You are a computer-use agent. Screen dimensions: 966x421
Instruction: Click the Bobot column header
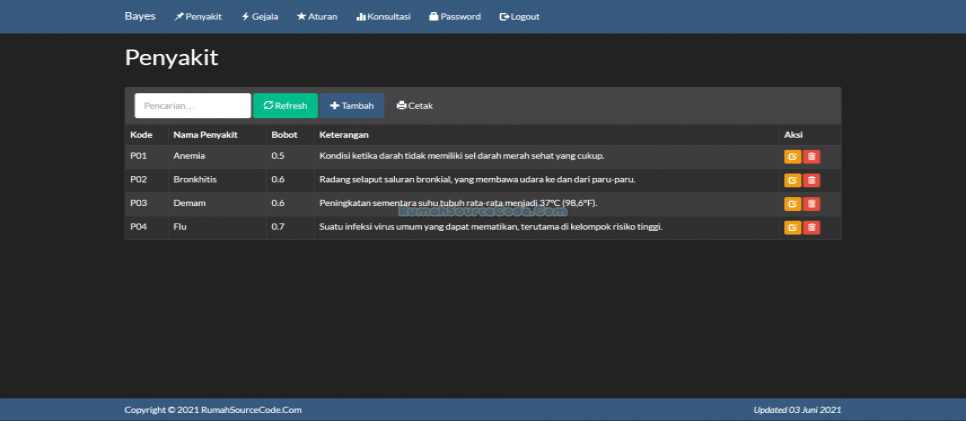[x=284, y=134]
